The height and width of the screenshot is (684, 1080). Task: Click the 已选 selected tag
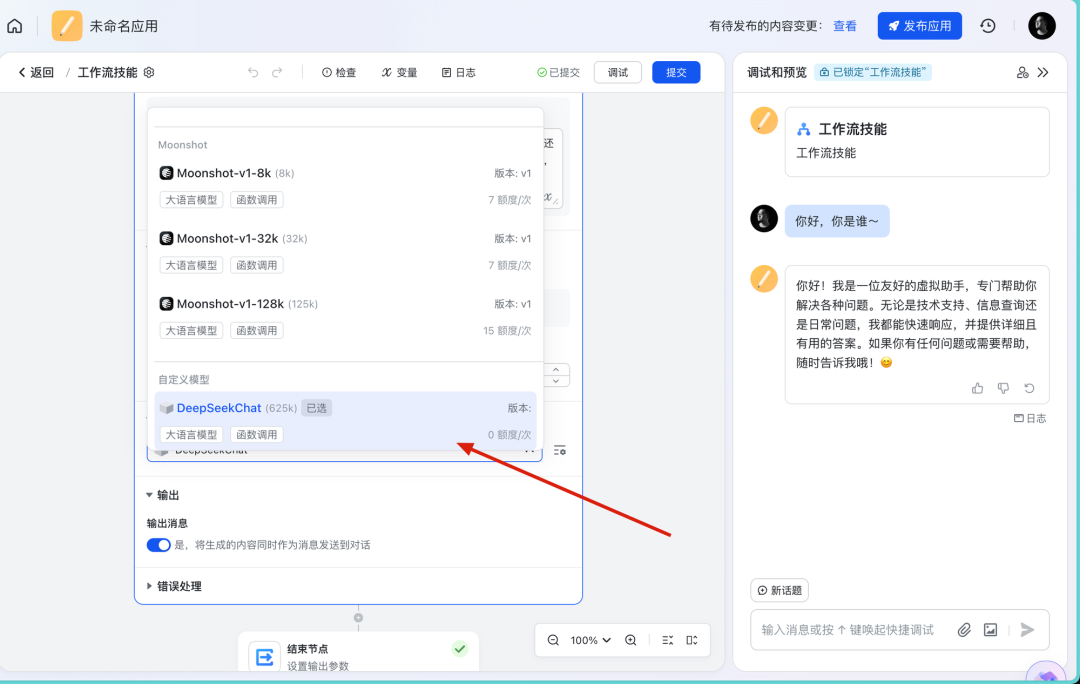317,408
